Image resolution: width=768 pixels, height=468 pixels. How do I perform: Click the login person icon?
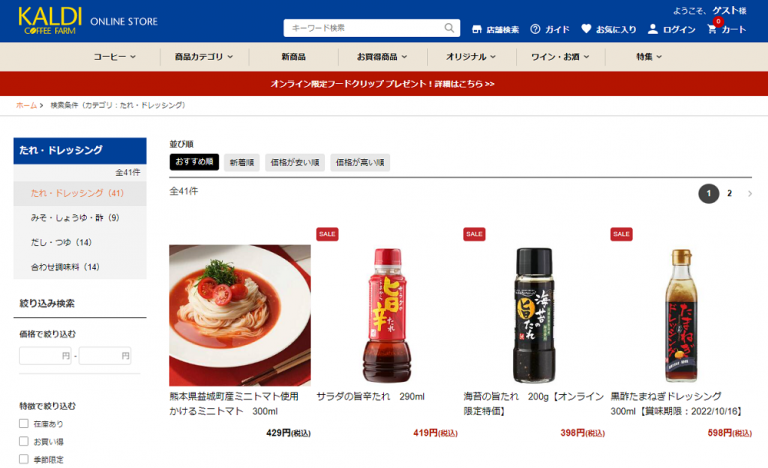(x=652, y=29)
